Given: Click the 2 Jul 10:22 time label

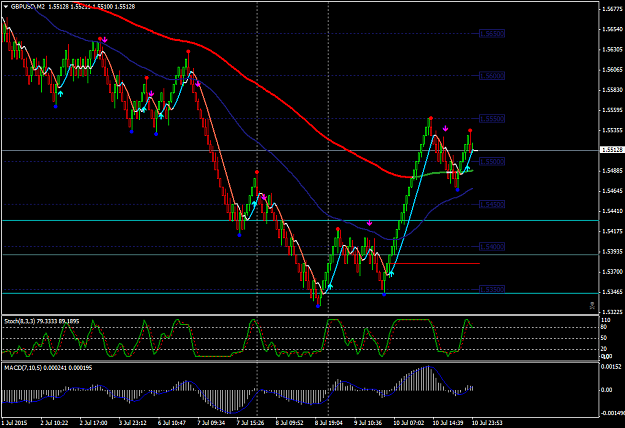Looking at the screenshot, I should (54, 422).
